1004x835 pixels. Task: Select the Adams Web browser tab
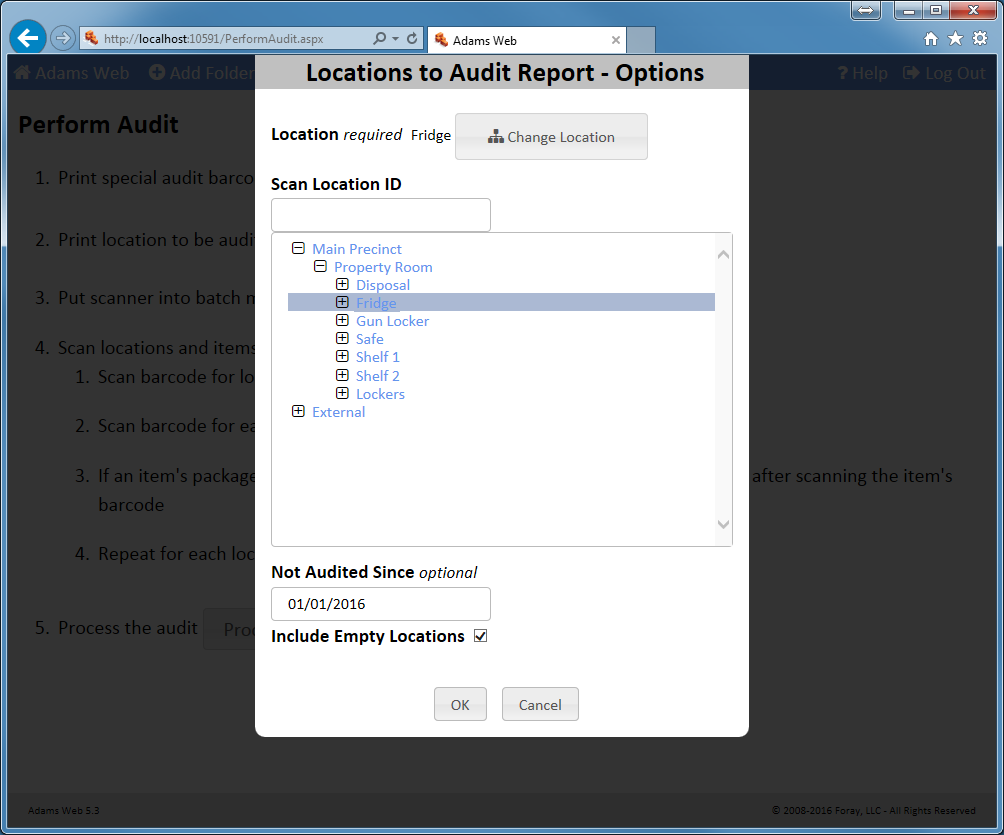(520, 41)
